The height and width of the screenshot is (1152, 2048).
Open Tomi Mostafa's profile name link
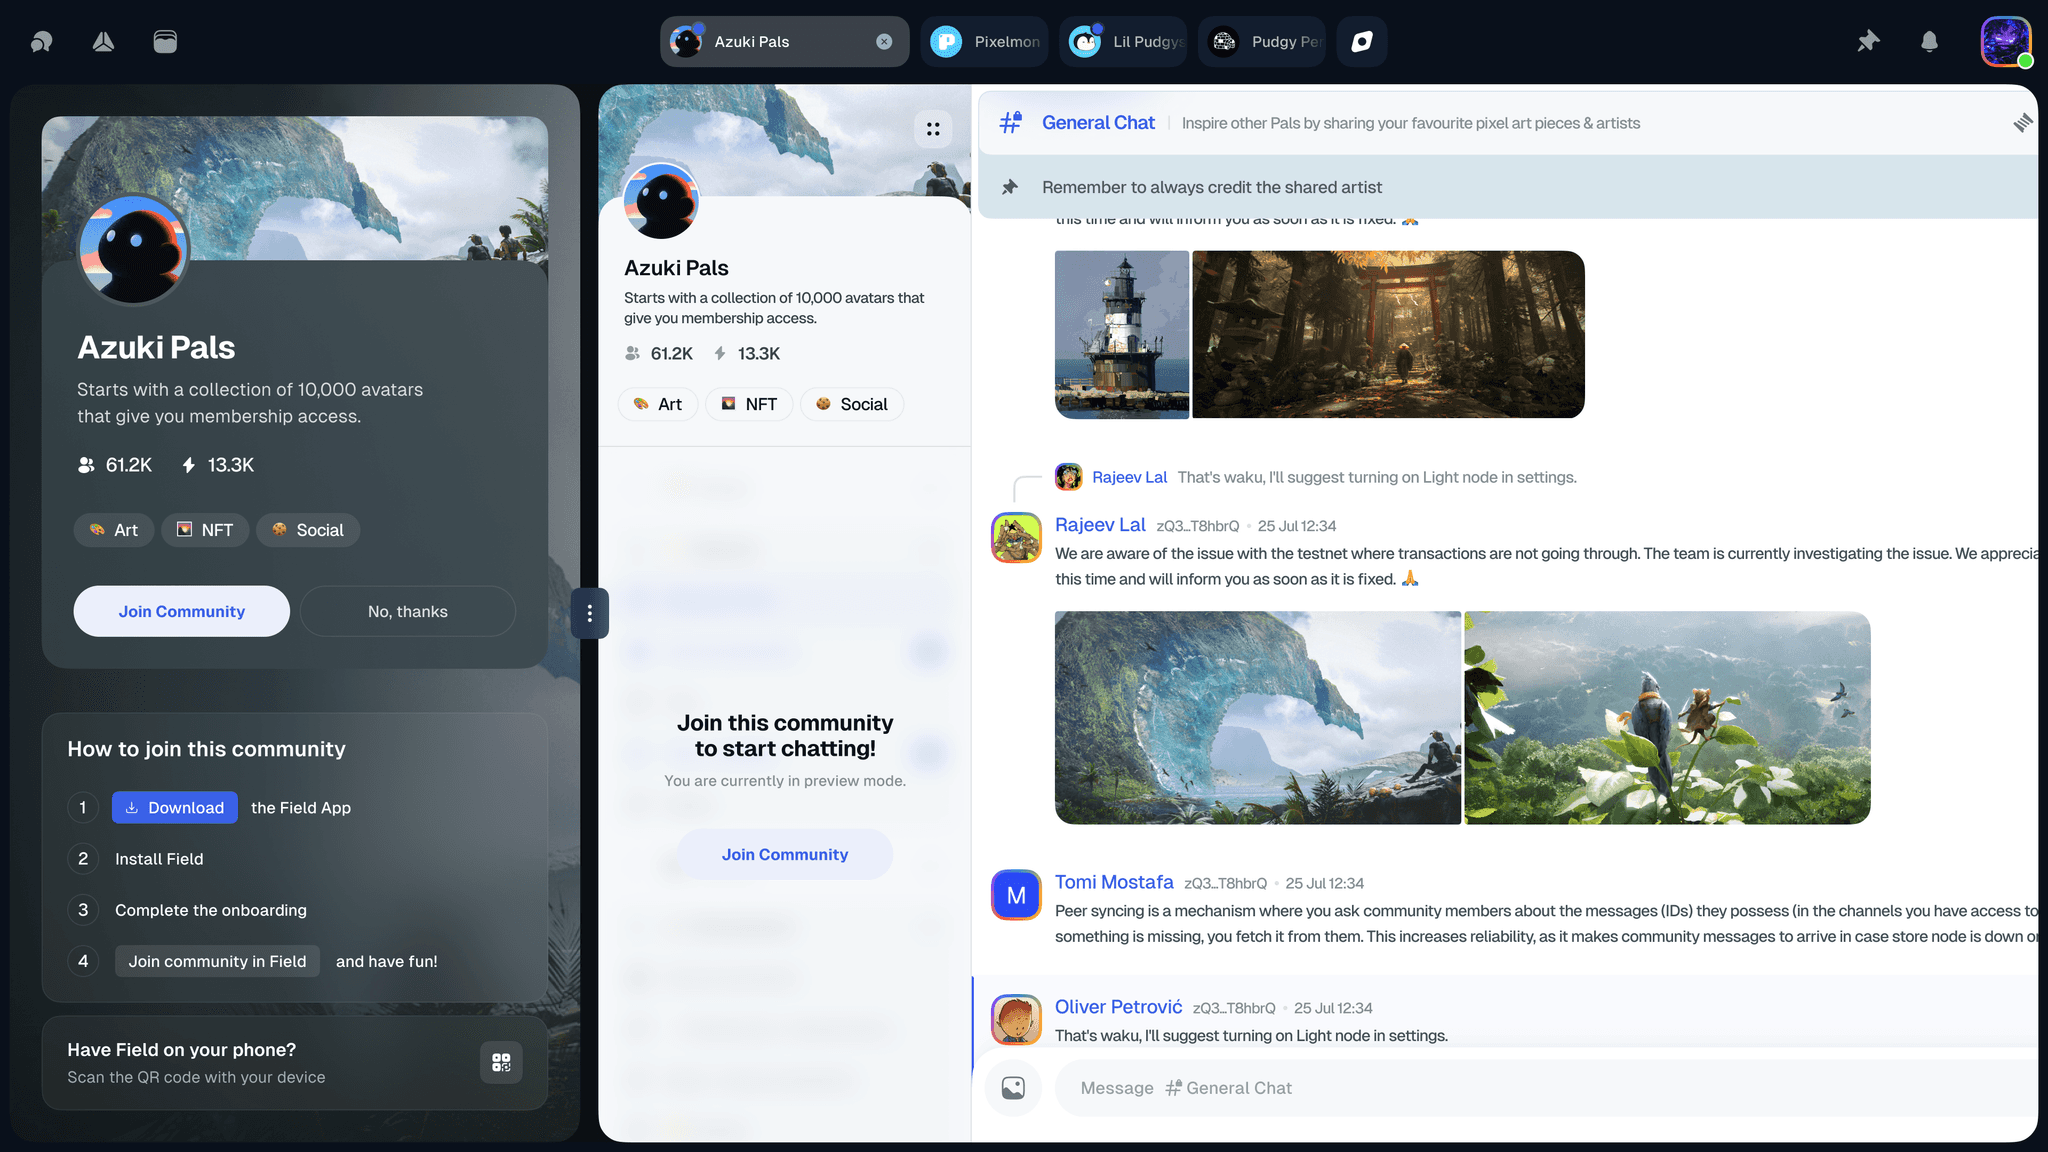tap(1113, 882)
